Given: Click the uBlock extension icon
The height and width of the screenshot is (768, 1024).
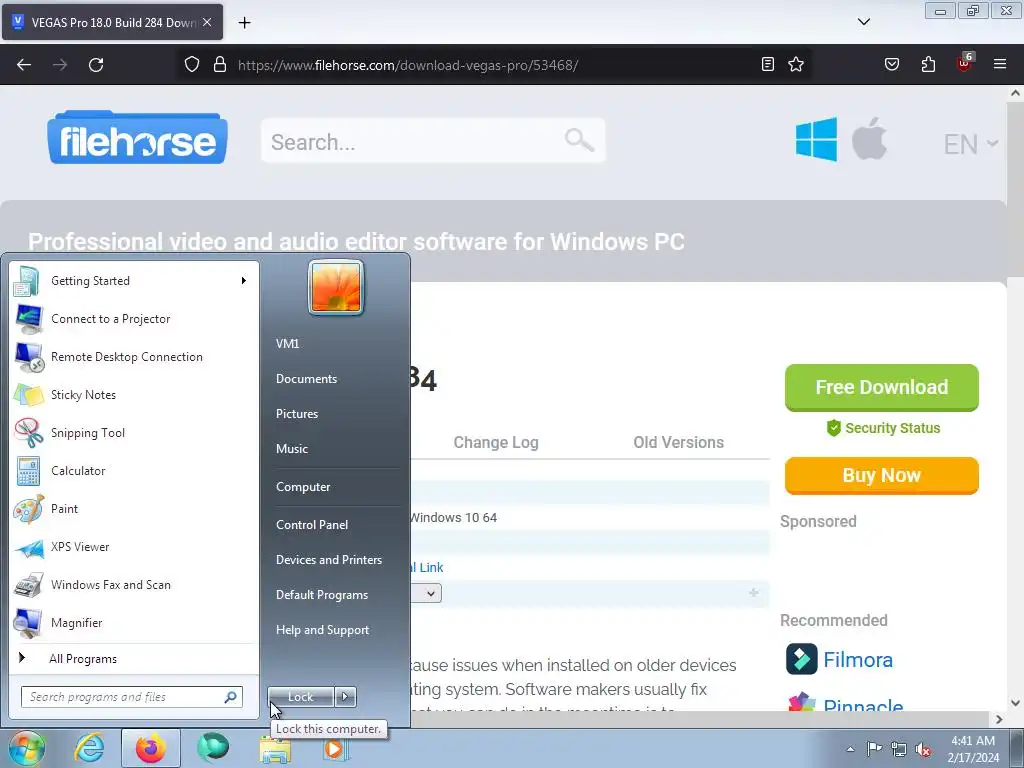Looking at the screenshot, I should pos(965,63).
